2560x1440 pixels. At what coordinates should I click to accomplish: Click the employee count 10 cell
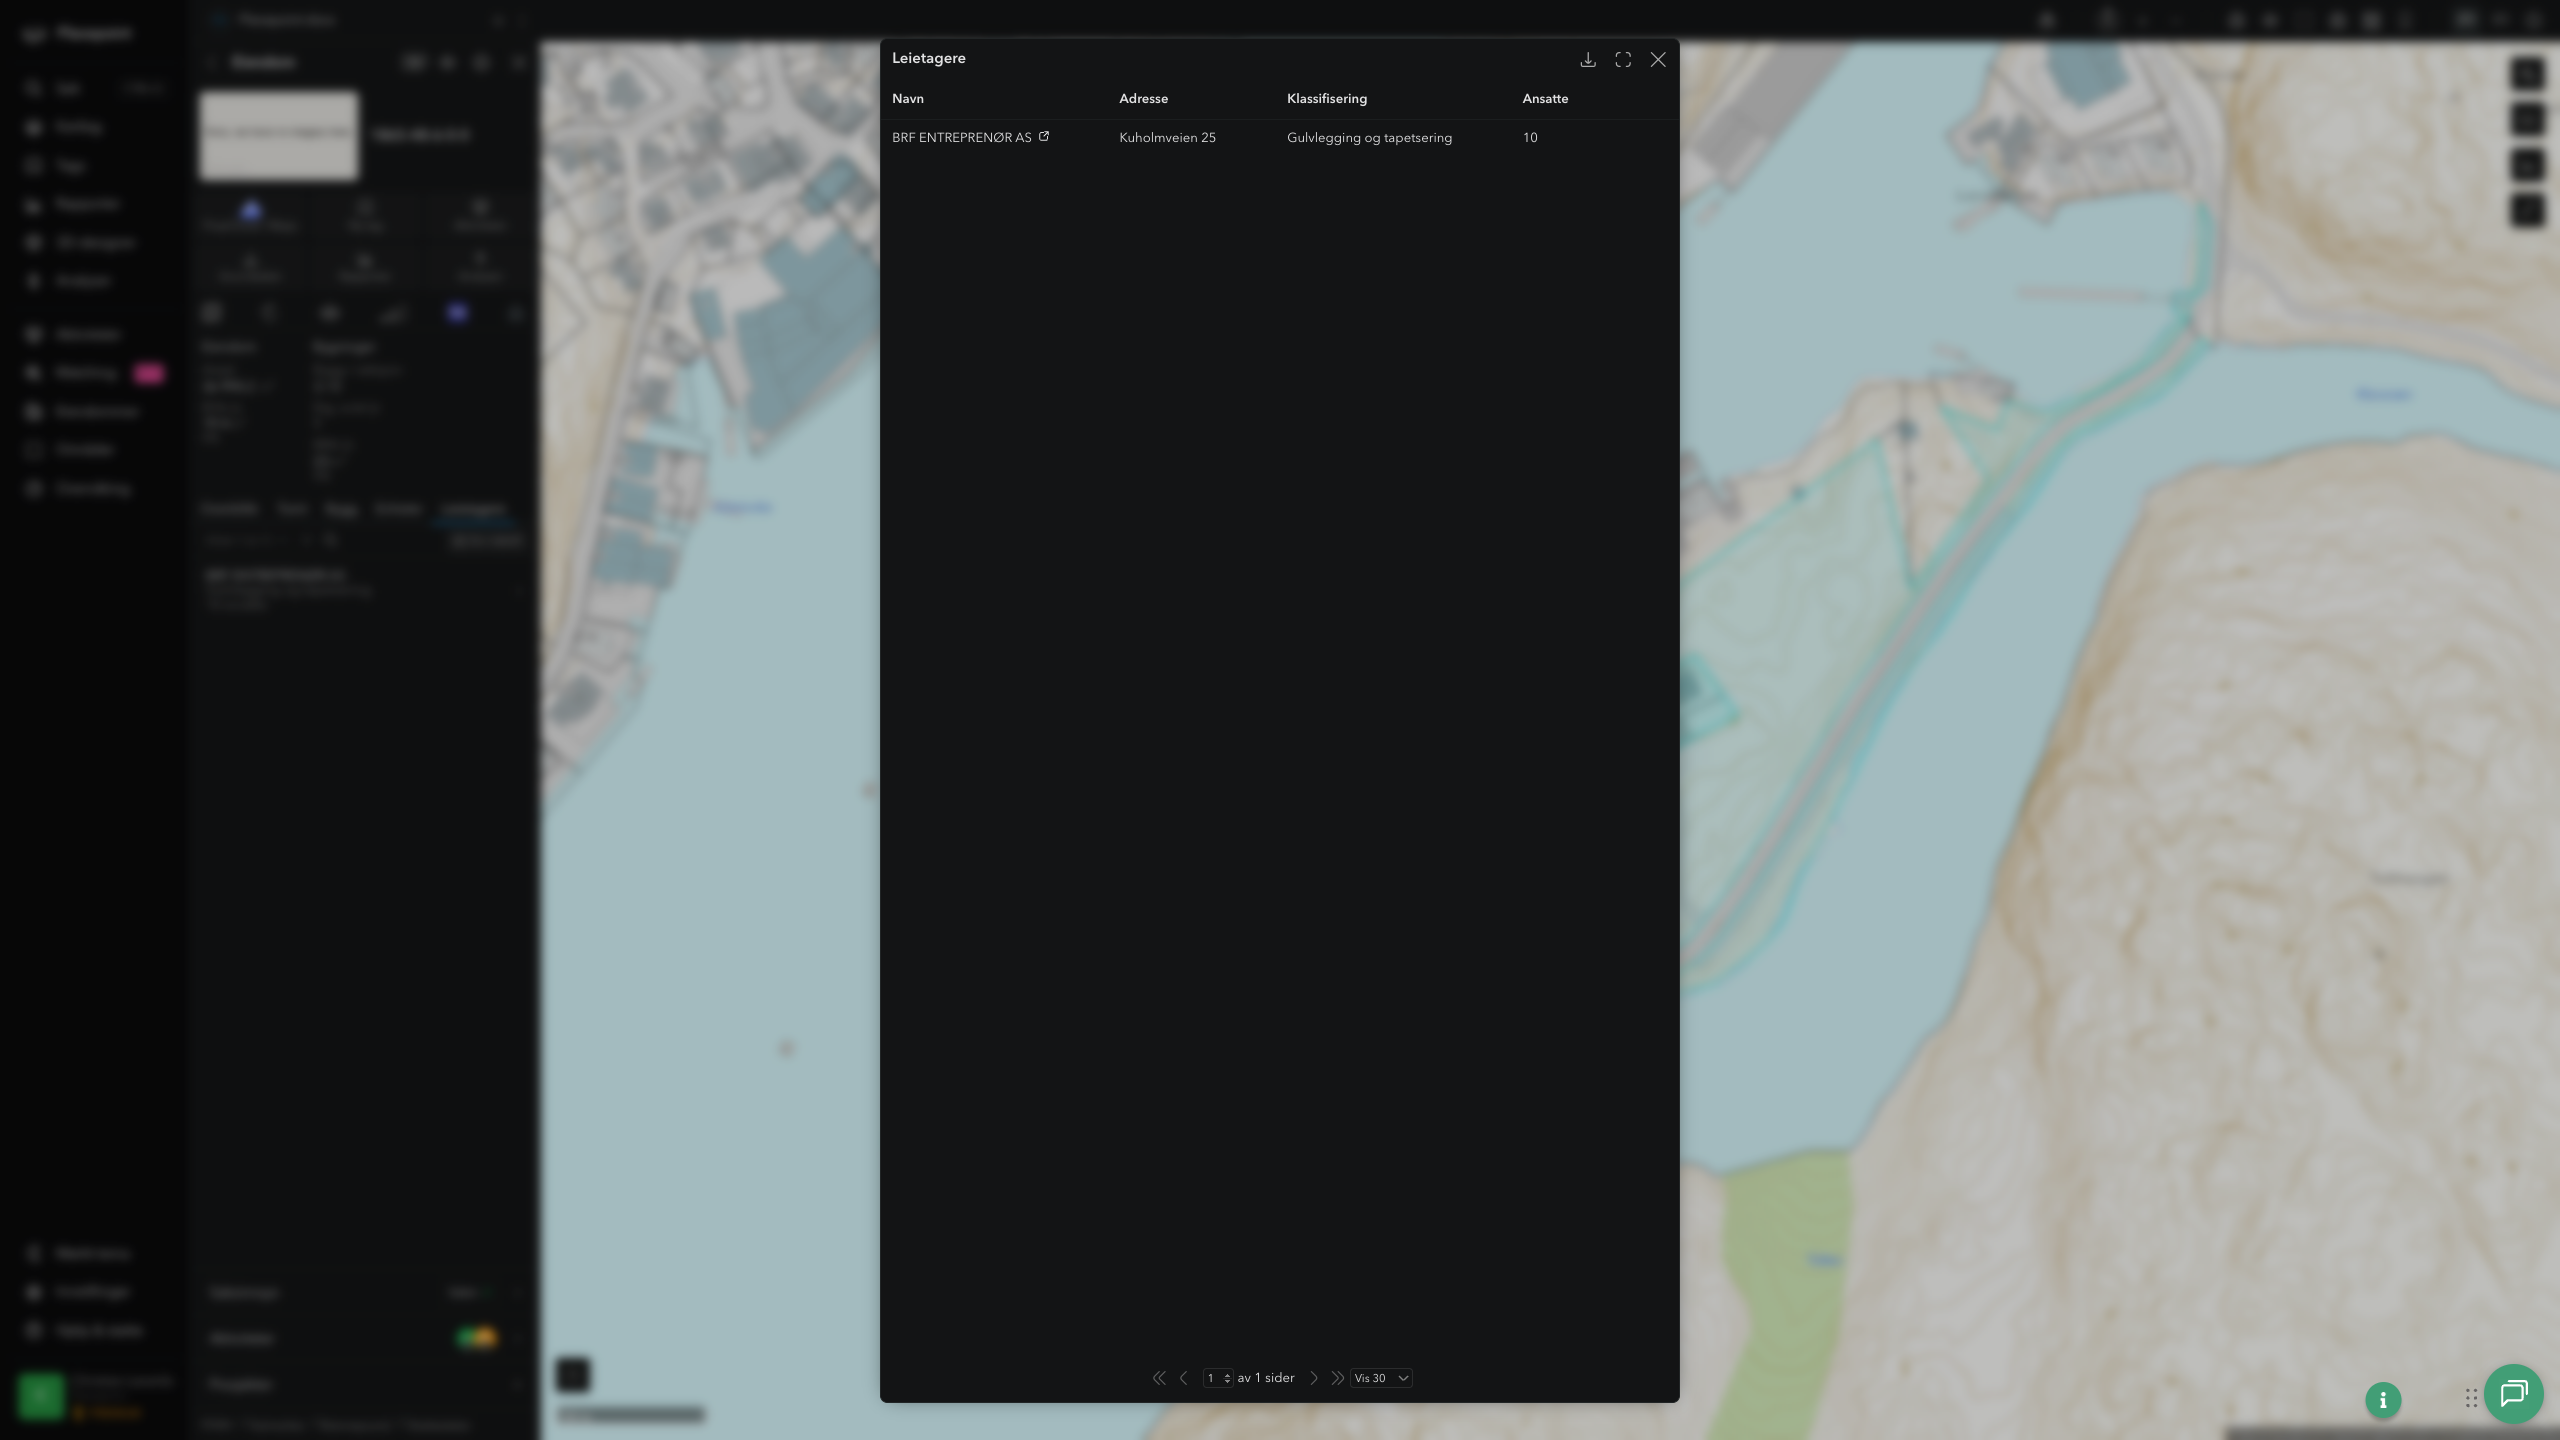[1530, 138]
